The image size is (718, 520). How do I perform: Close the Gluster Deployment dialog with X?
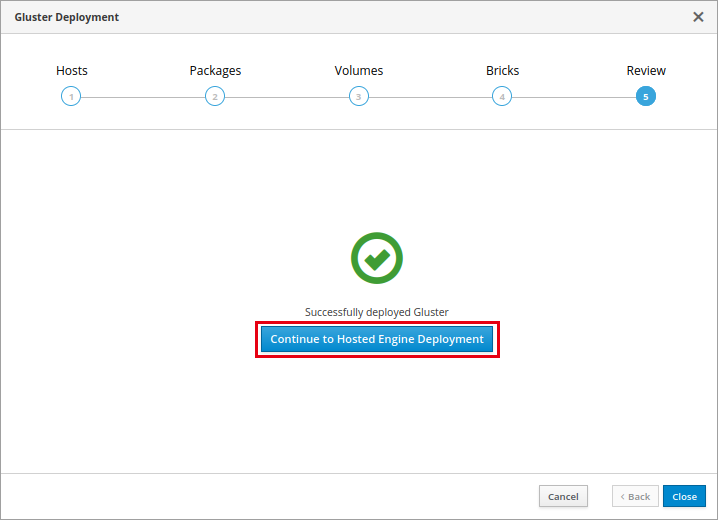pos(698,17)
